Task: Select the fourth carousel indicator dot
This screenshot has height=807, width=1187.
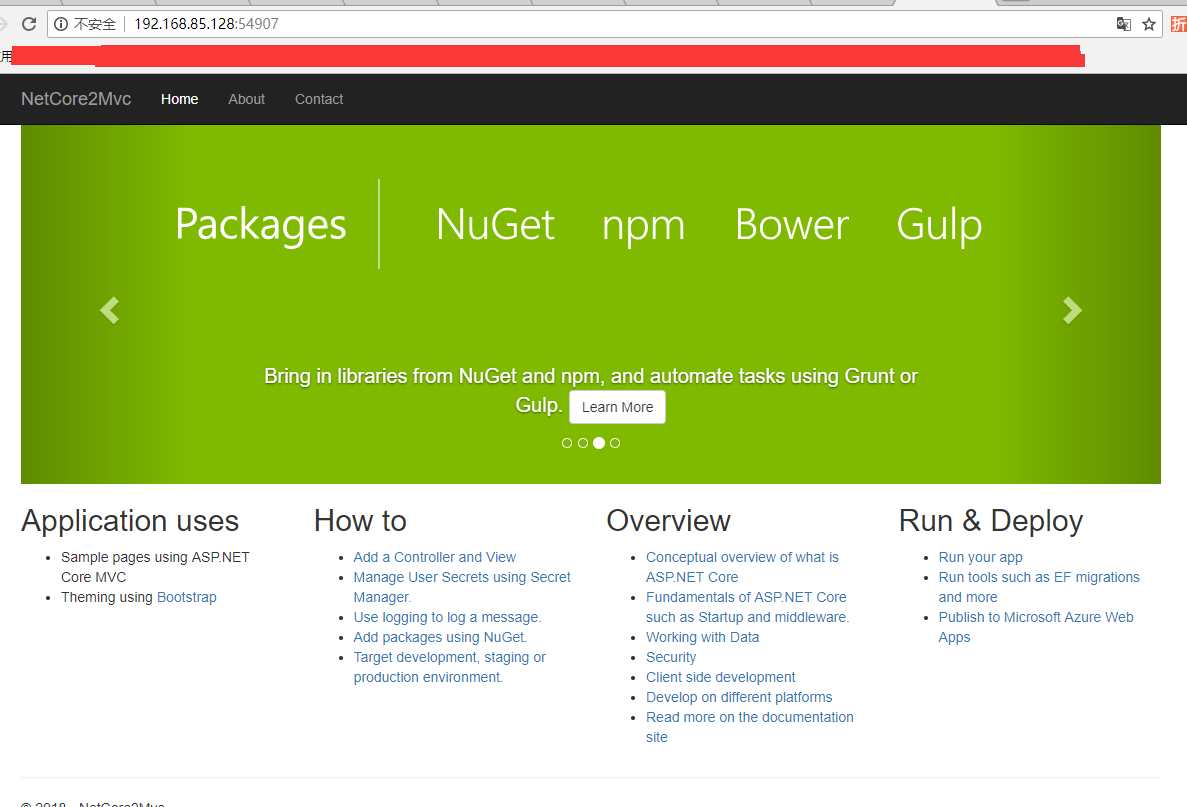Action: [x=615, y=443]
